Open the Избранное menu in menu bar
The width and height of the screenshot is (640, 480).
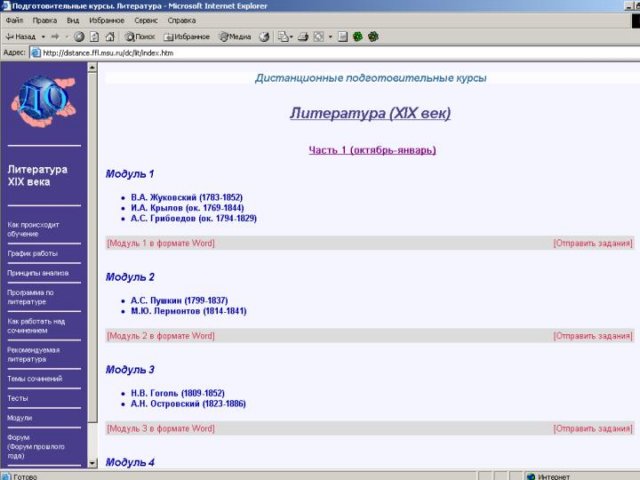click(x=107, y=20)
